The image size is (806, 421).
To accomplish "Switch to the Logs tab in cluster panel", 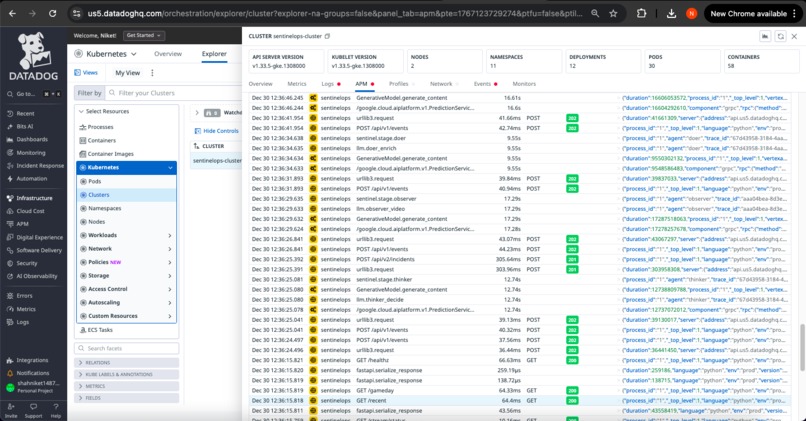I will click(328, 84).
